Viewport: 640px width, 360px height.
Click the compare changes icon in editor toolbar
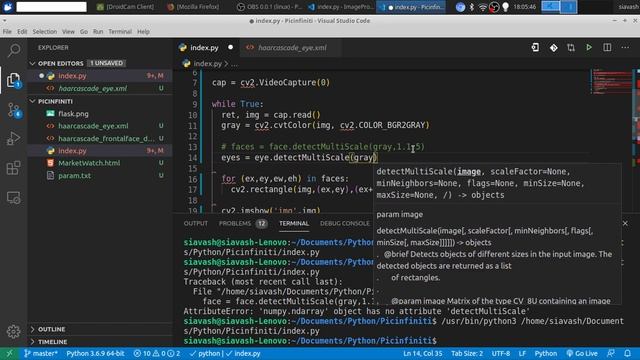click(571, 48)
